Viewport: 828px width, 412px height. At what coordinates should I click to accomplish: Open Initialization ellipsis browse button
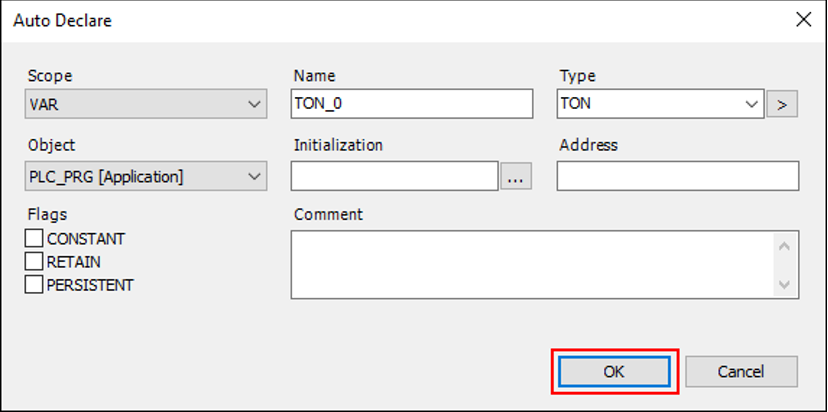pyautogui.click(x=516, y=177)
